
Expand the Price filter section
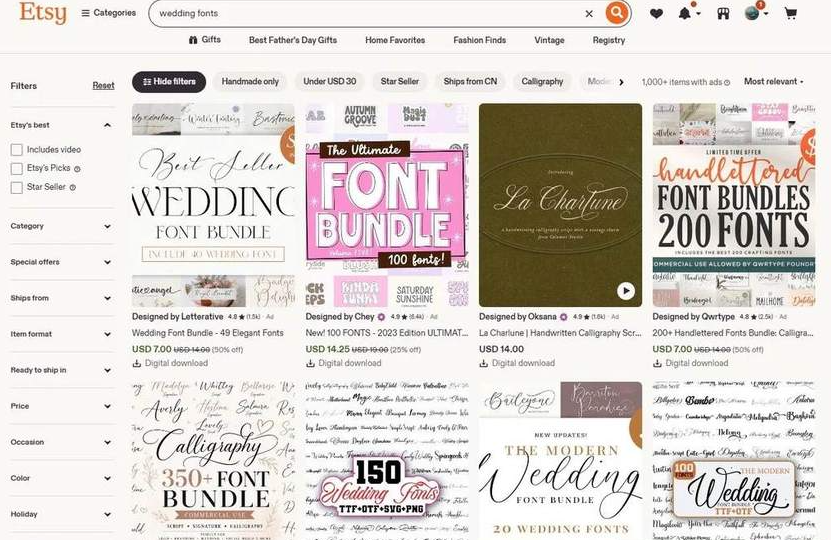(61, 406)
